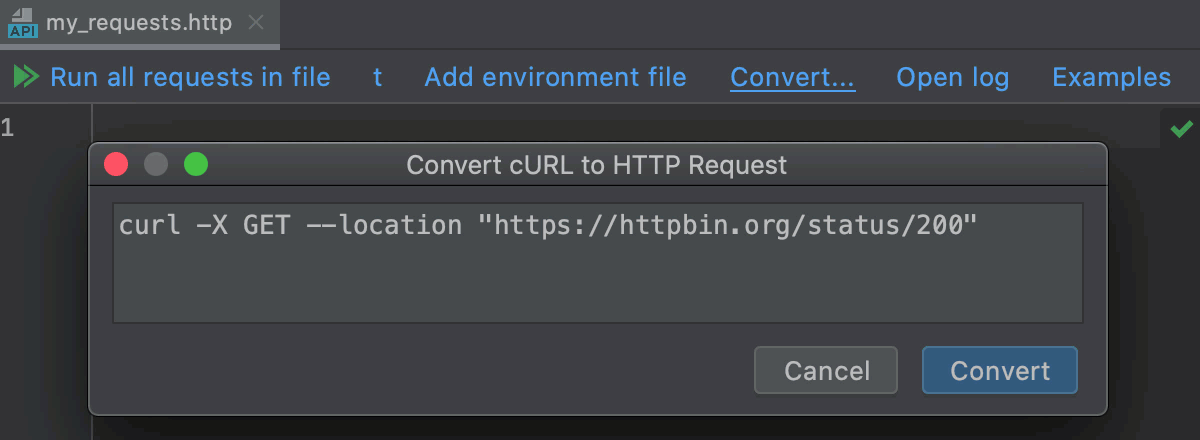
Task: Click the gray minimize dialog button
Action: pos(156,164)
